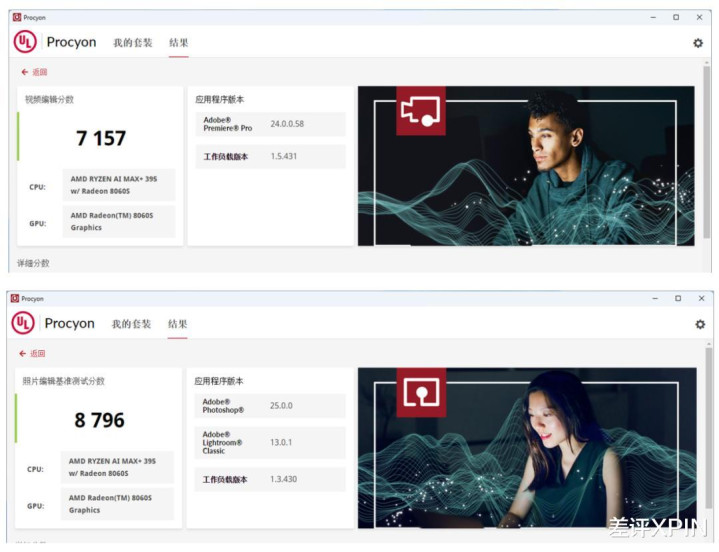Click title-bar Procyon app icon in top window
Screen dimensions: 719x552
(17, 17)
